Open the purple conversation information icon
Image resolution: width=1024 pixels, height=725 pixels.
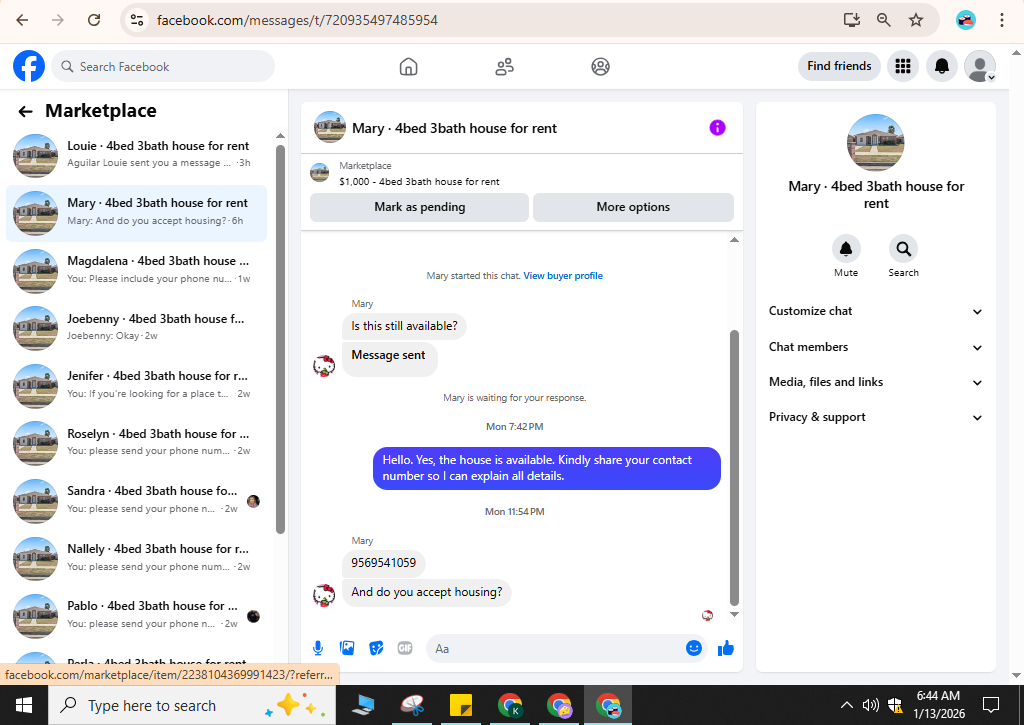pyautogui.click(x=717, y=127)
